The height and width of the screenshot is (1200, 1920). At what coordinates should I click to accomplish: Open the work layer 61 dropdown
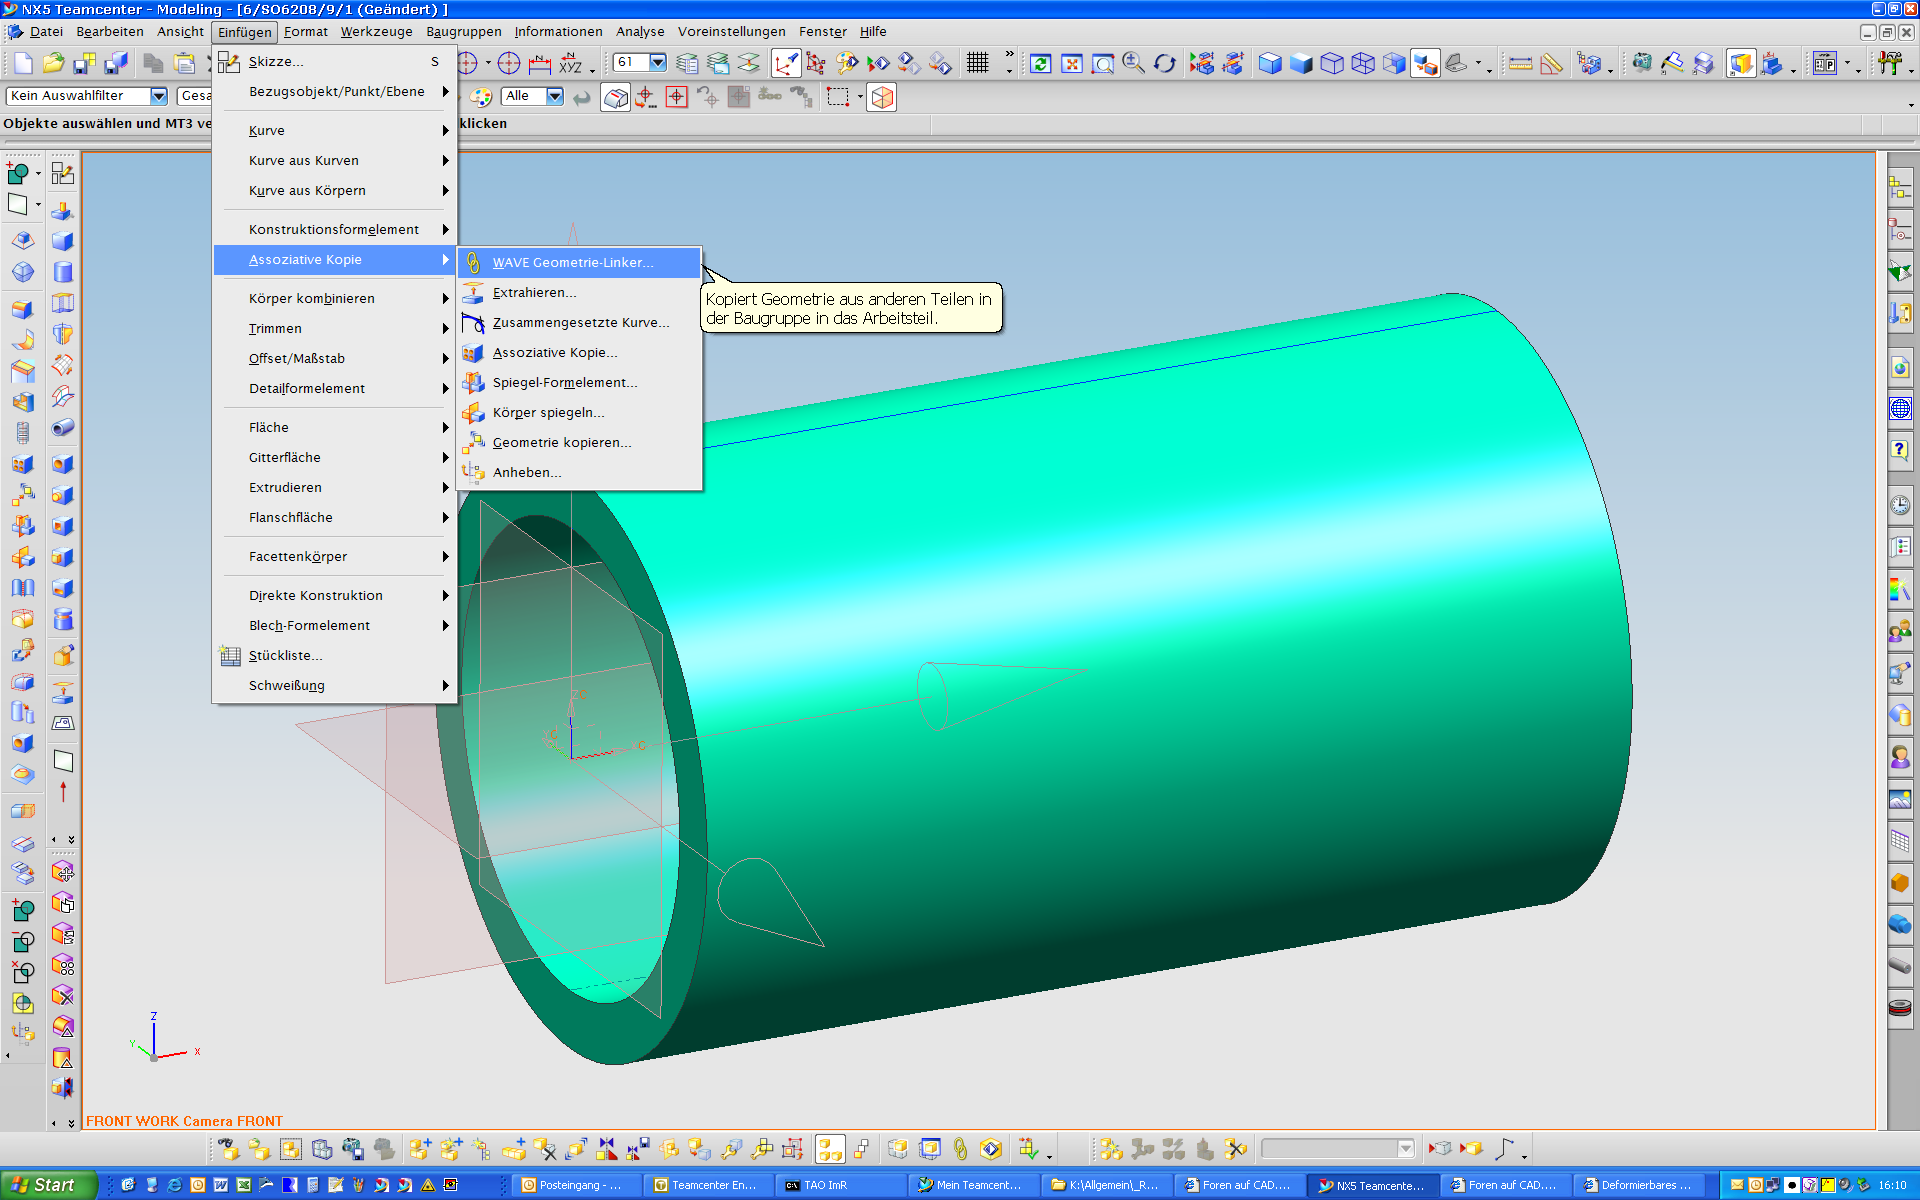(x=657, y=62)
